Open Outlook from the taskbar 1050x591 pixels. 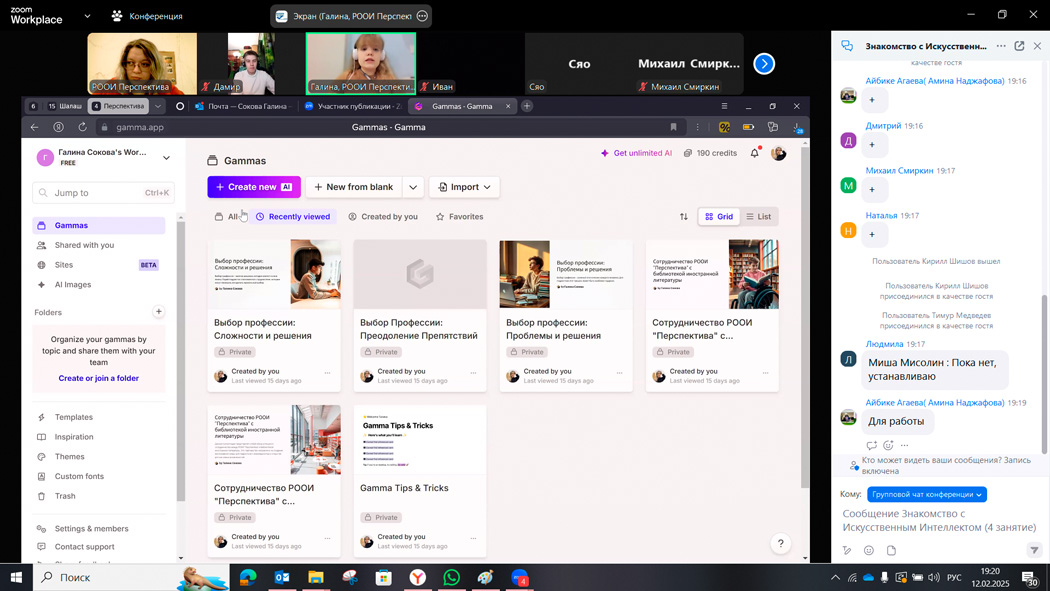282,577
